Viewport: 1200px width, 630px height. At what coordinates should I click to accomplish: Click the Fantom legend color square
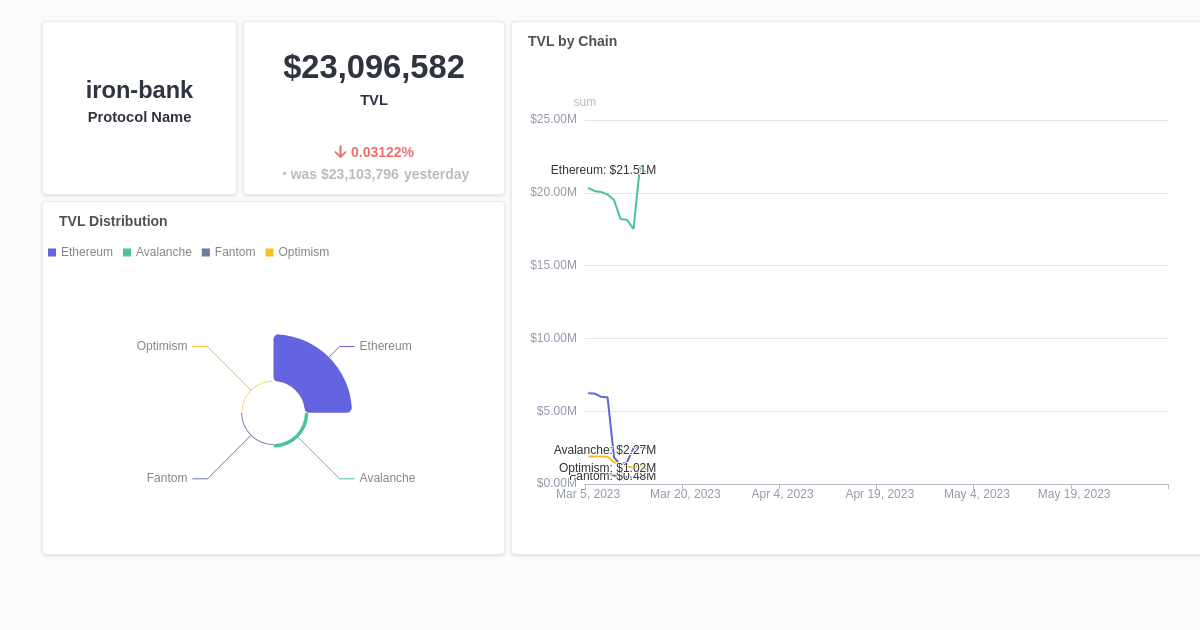coord(205,252)
